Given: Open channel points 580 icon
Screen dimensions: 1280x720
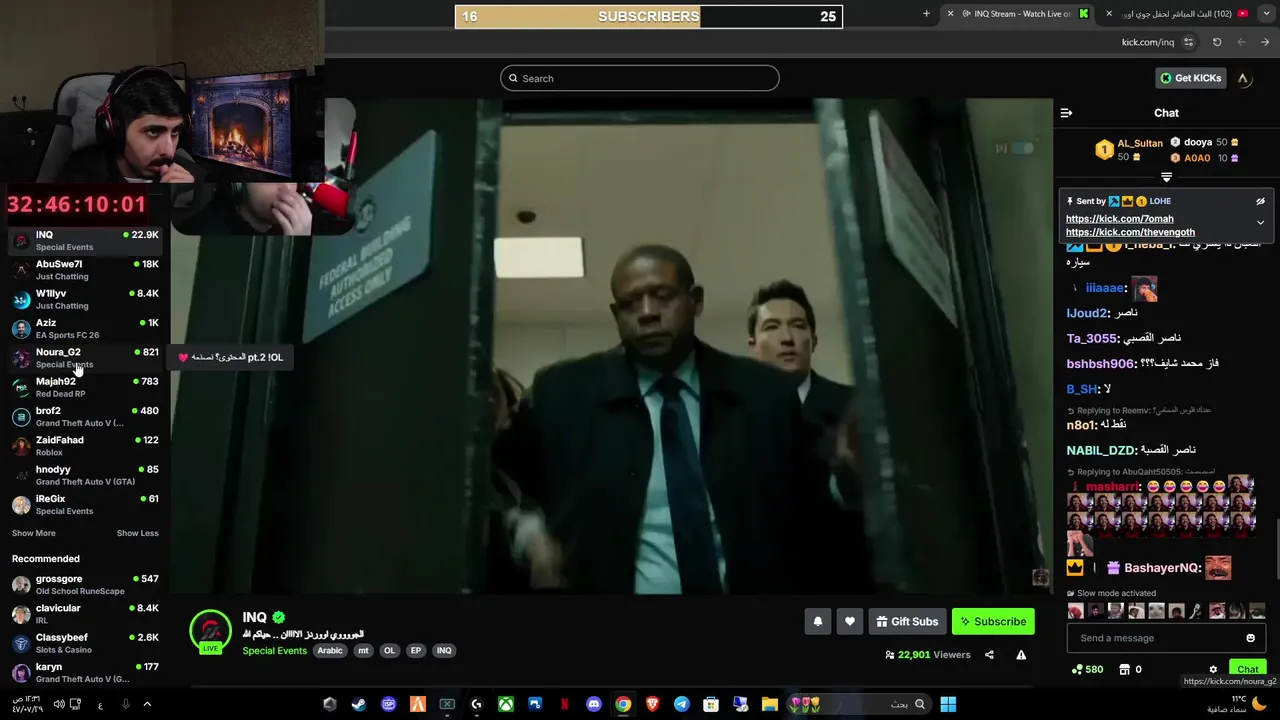Looking at the screenshot, I should tap(1087, 669).
